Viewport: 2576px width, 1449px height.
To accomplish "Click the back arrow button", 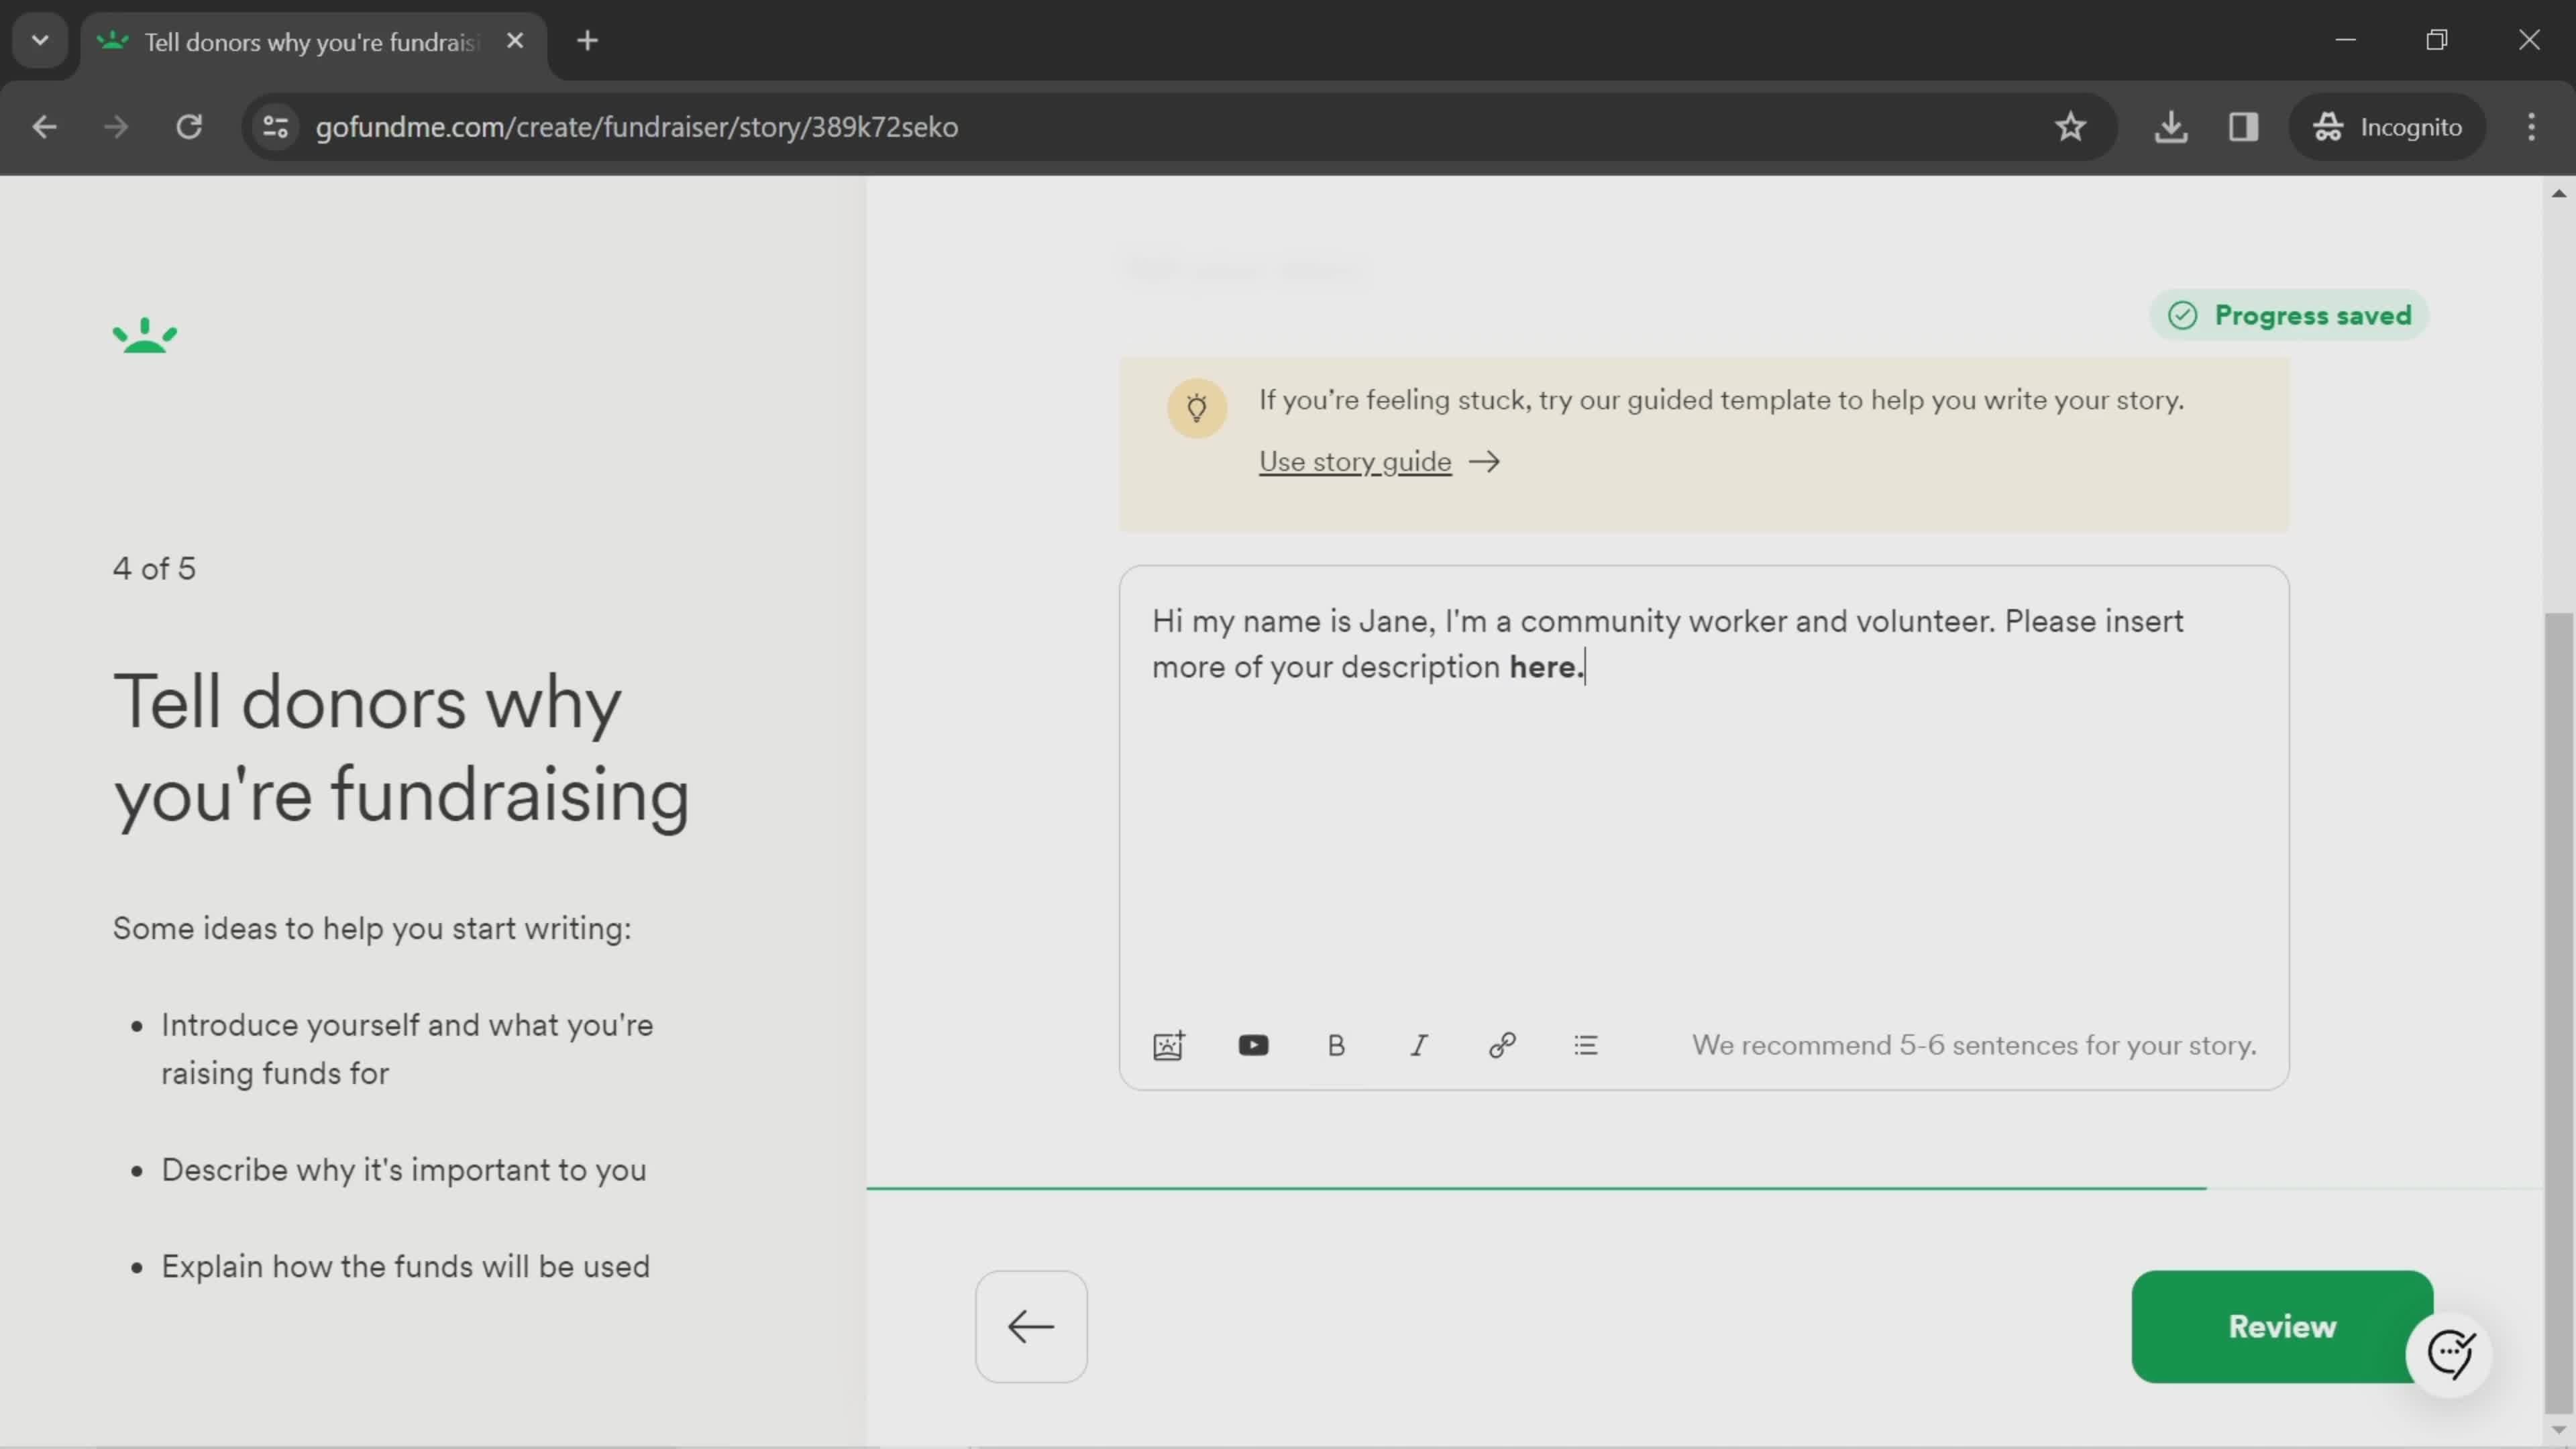I will pos(1032,1325).
